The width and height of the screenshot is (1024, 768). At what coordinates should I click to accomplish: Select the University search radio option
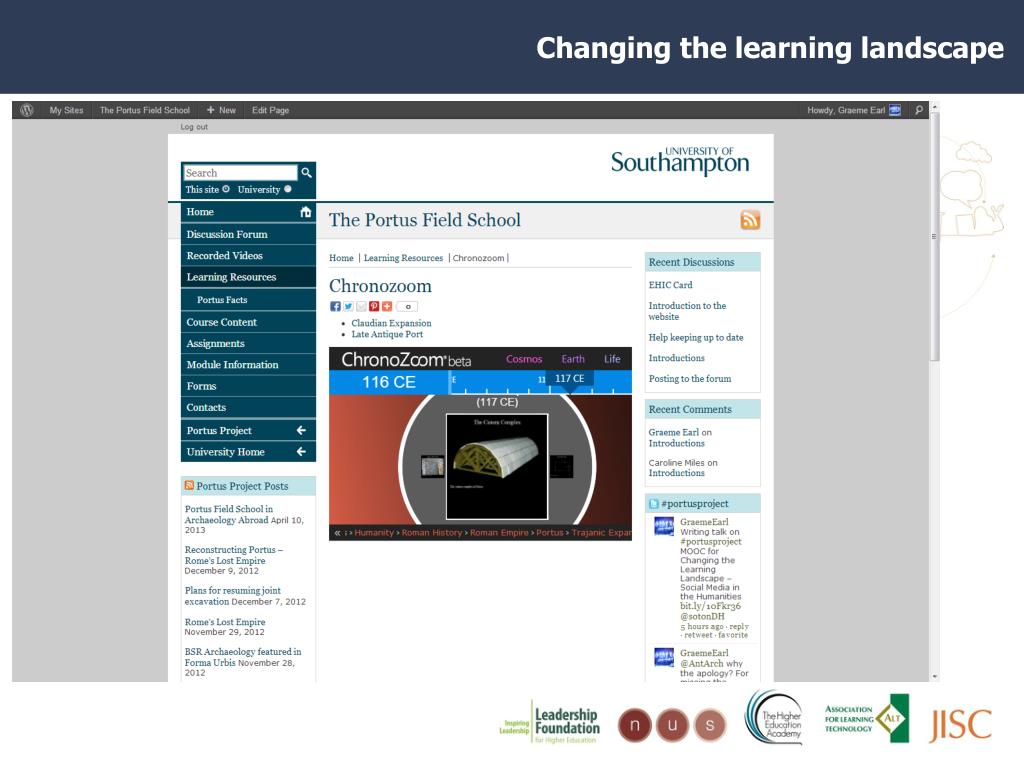[287, 189]
